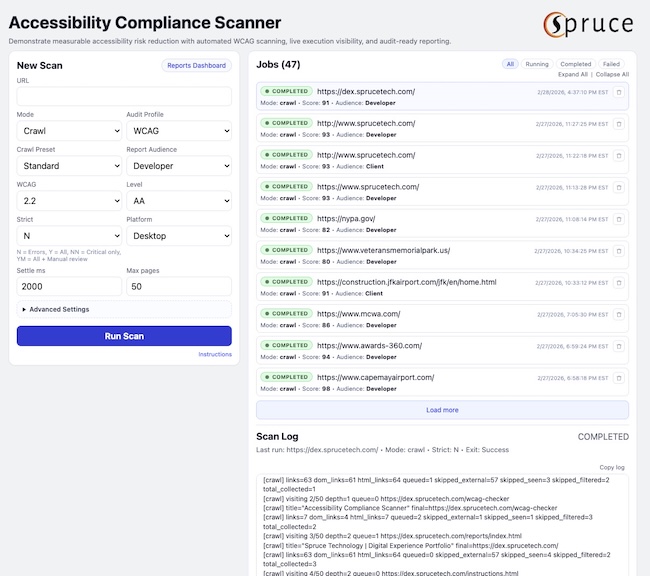Image resolution: width=650 pixels, height=576 pixels.
Task: Select the https://www.mcwa.com/ job URL
Action: [359, 314]
